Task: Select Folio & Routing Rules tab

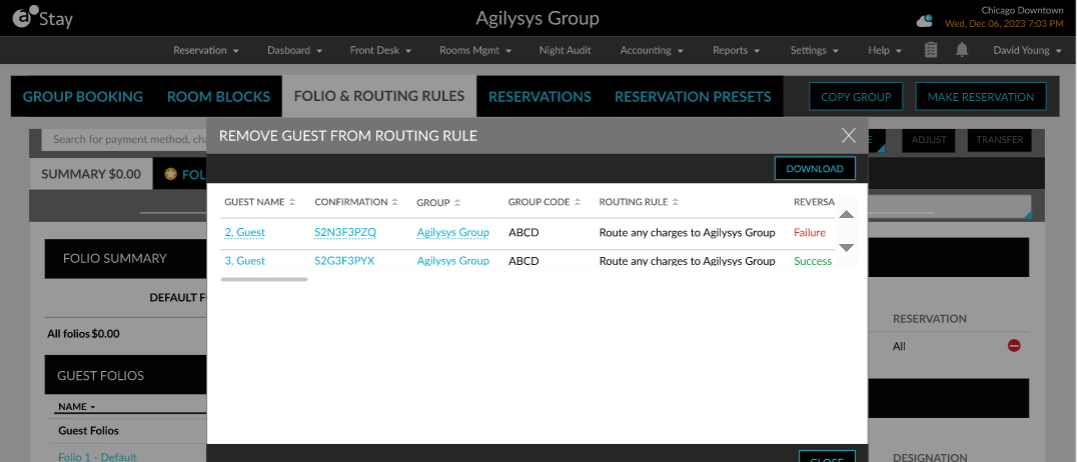Action: (379, 96)
